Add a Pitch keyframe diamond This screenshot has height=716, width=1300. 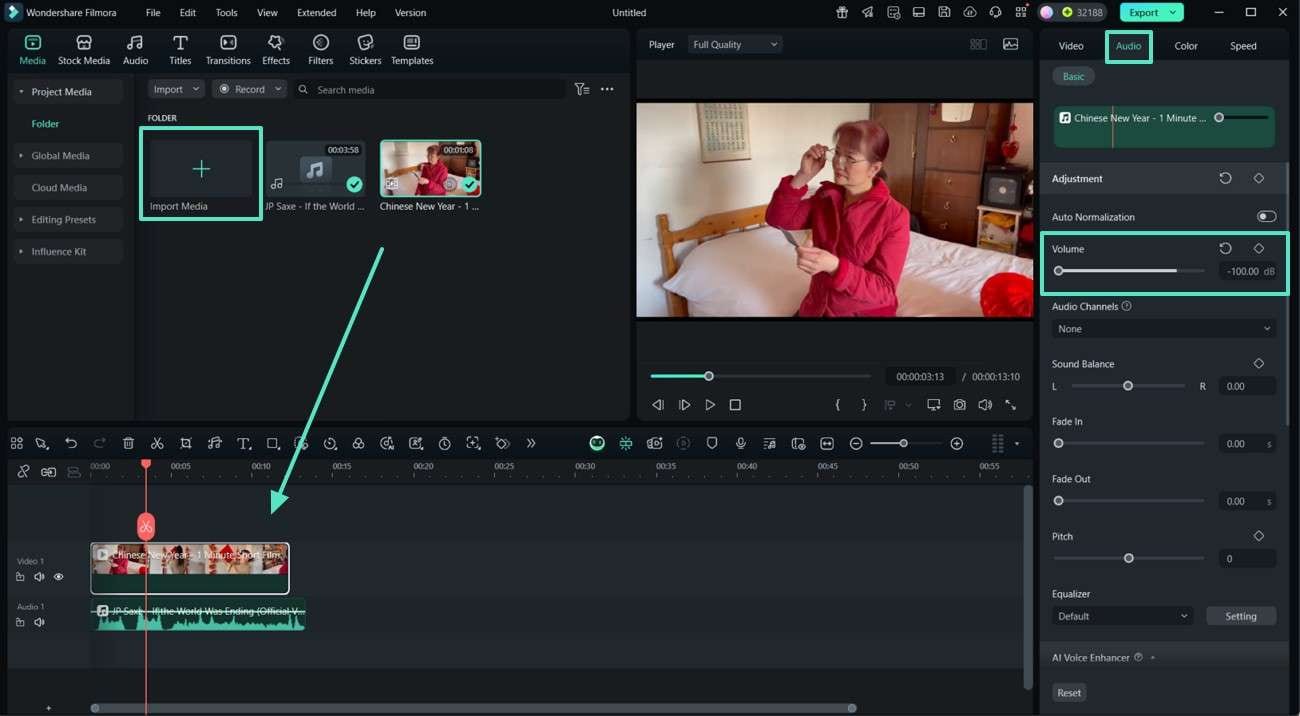(1259, 536)
